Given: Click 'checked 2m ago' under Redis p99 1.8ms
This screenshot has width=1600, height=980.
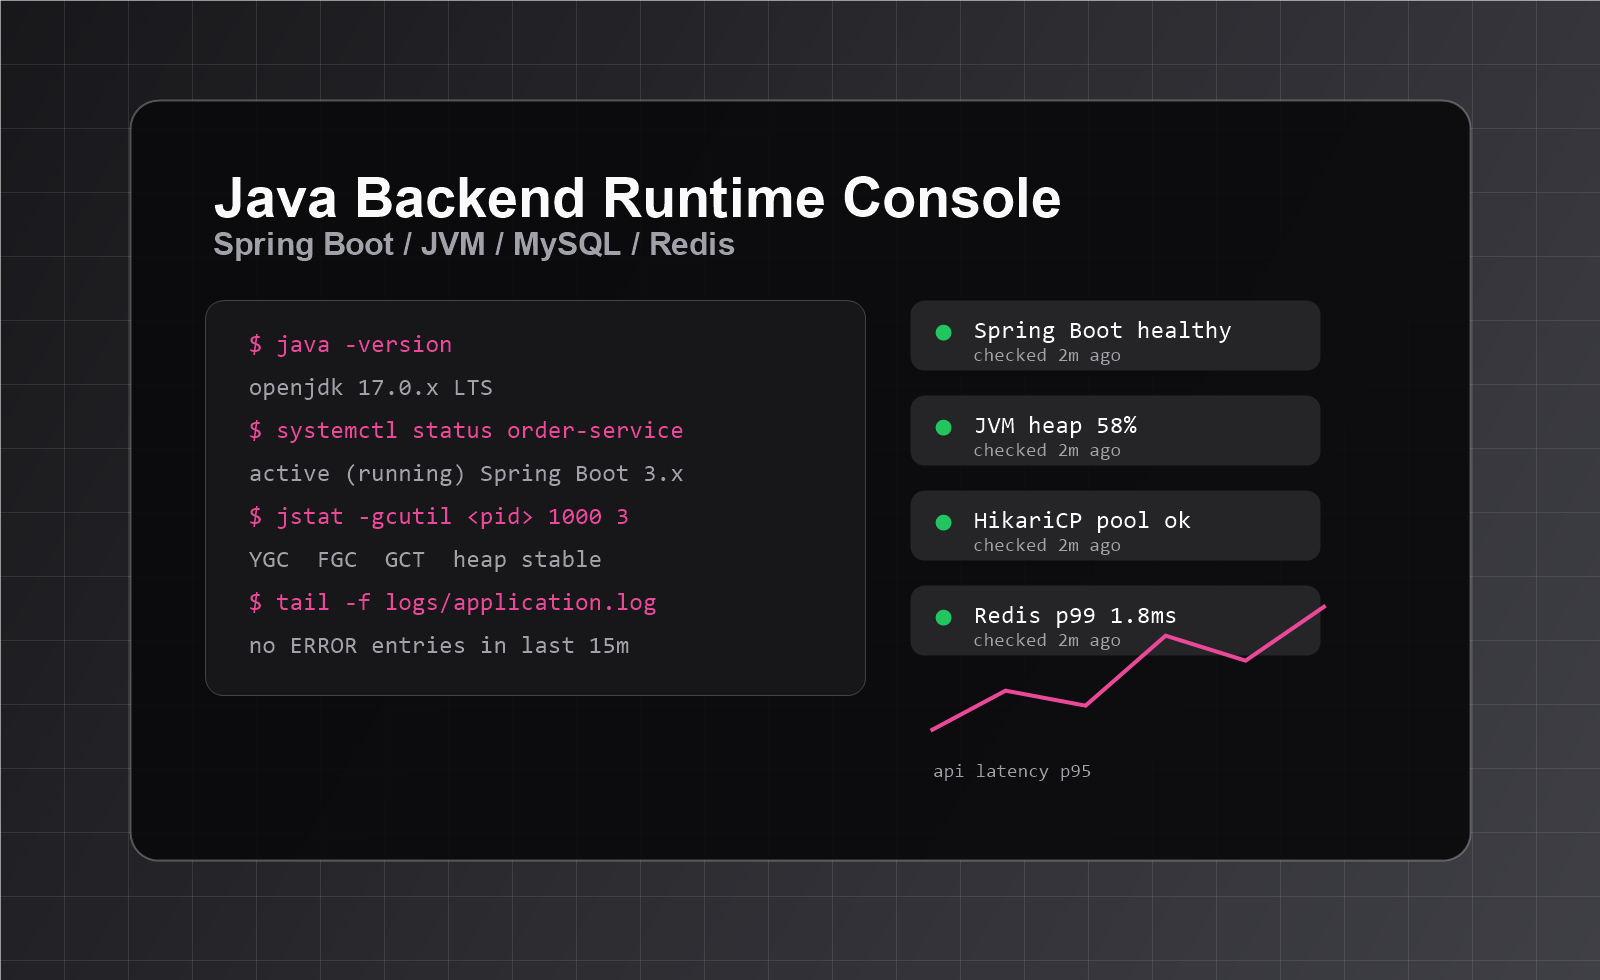Looking at the screenshot, I should [1047, 641].
